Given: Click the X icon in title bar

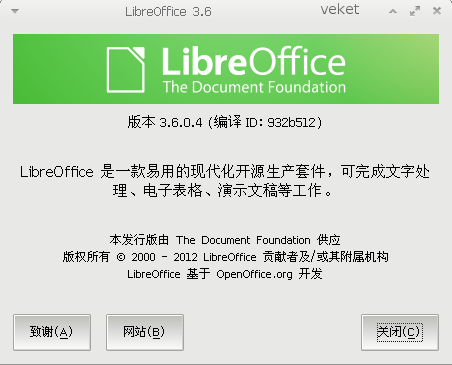Looking at the screenshot, I should (x=437, y=11).
